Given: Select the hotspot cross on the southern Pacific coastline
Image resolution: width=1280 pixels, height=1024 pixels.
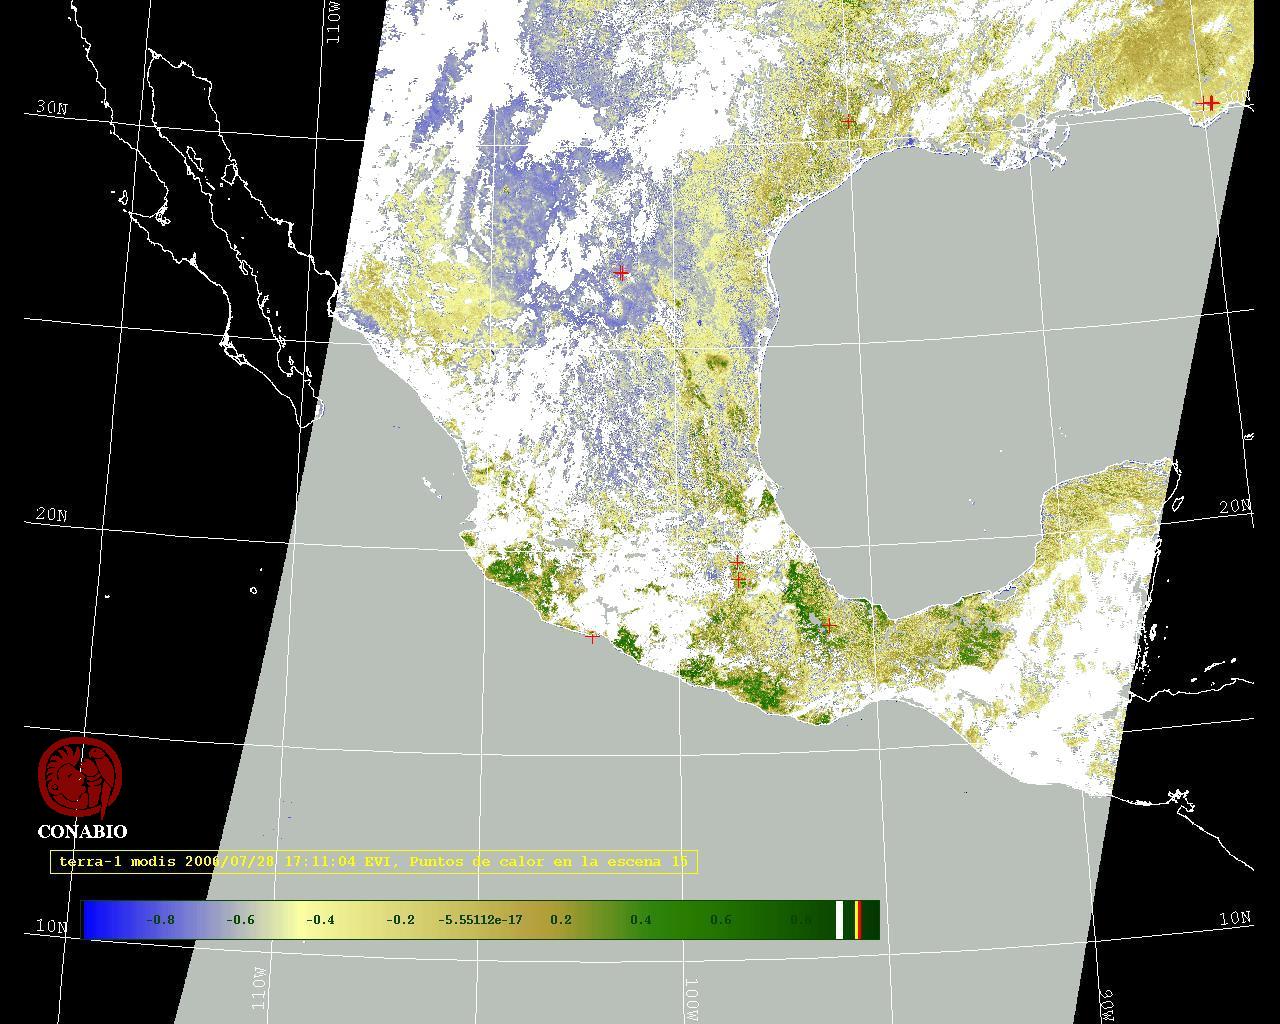Looking at the screenshot, I should (x=592, y=636).
